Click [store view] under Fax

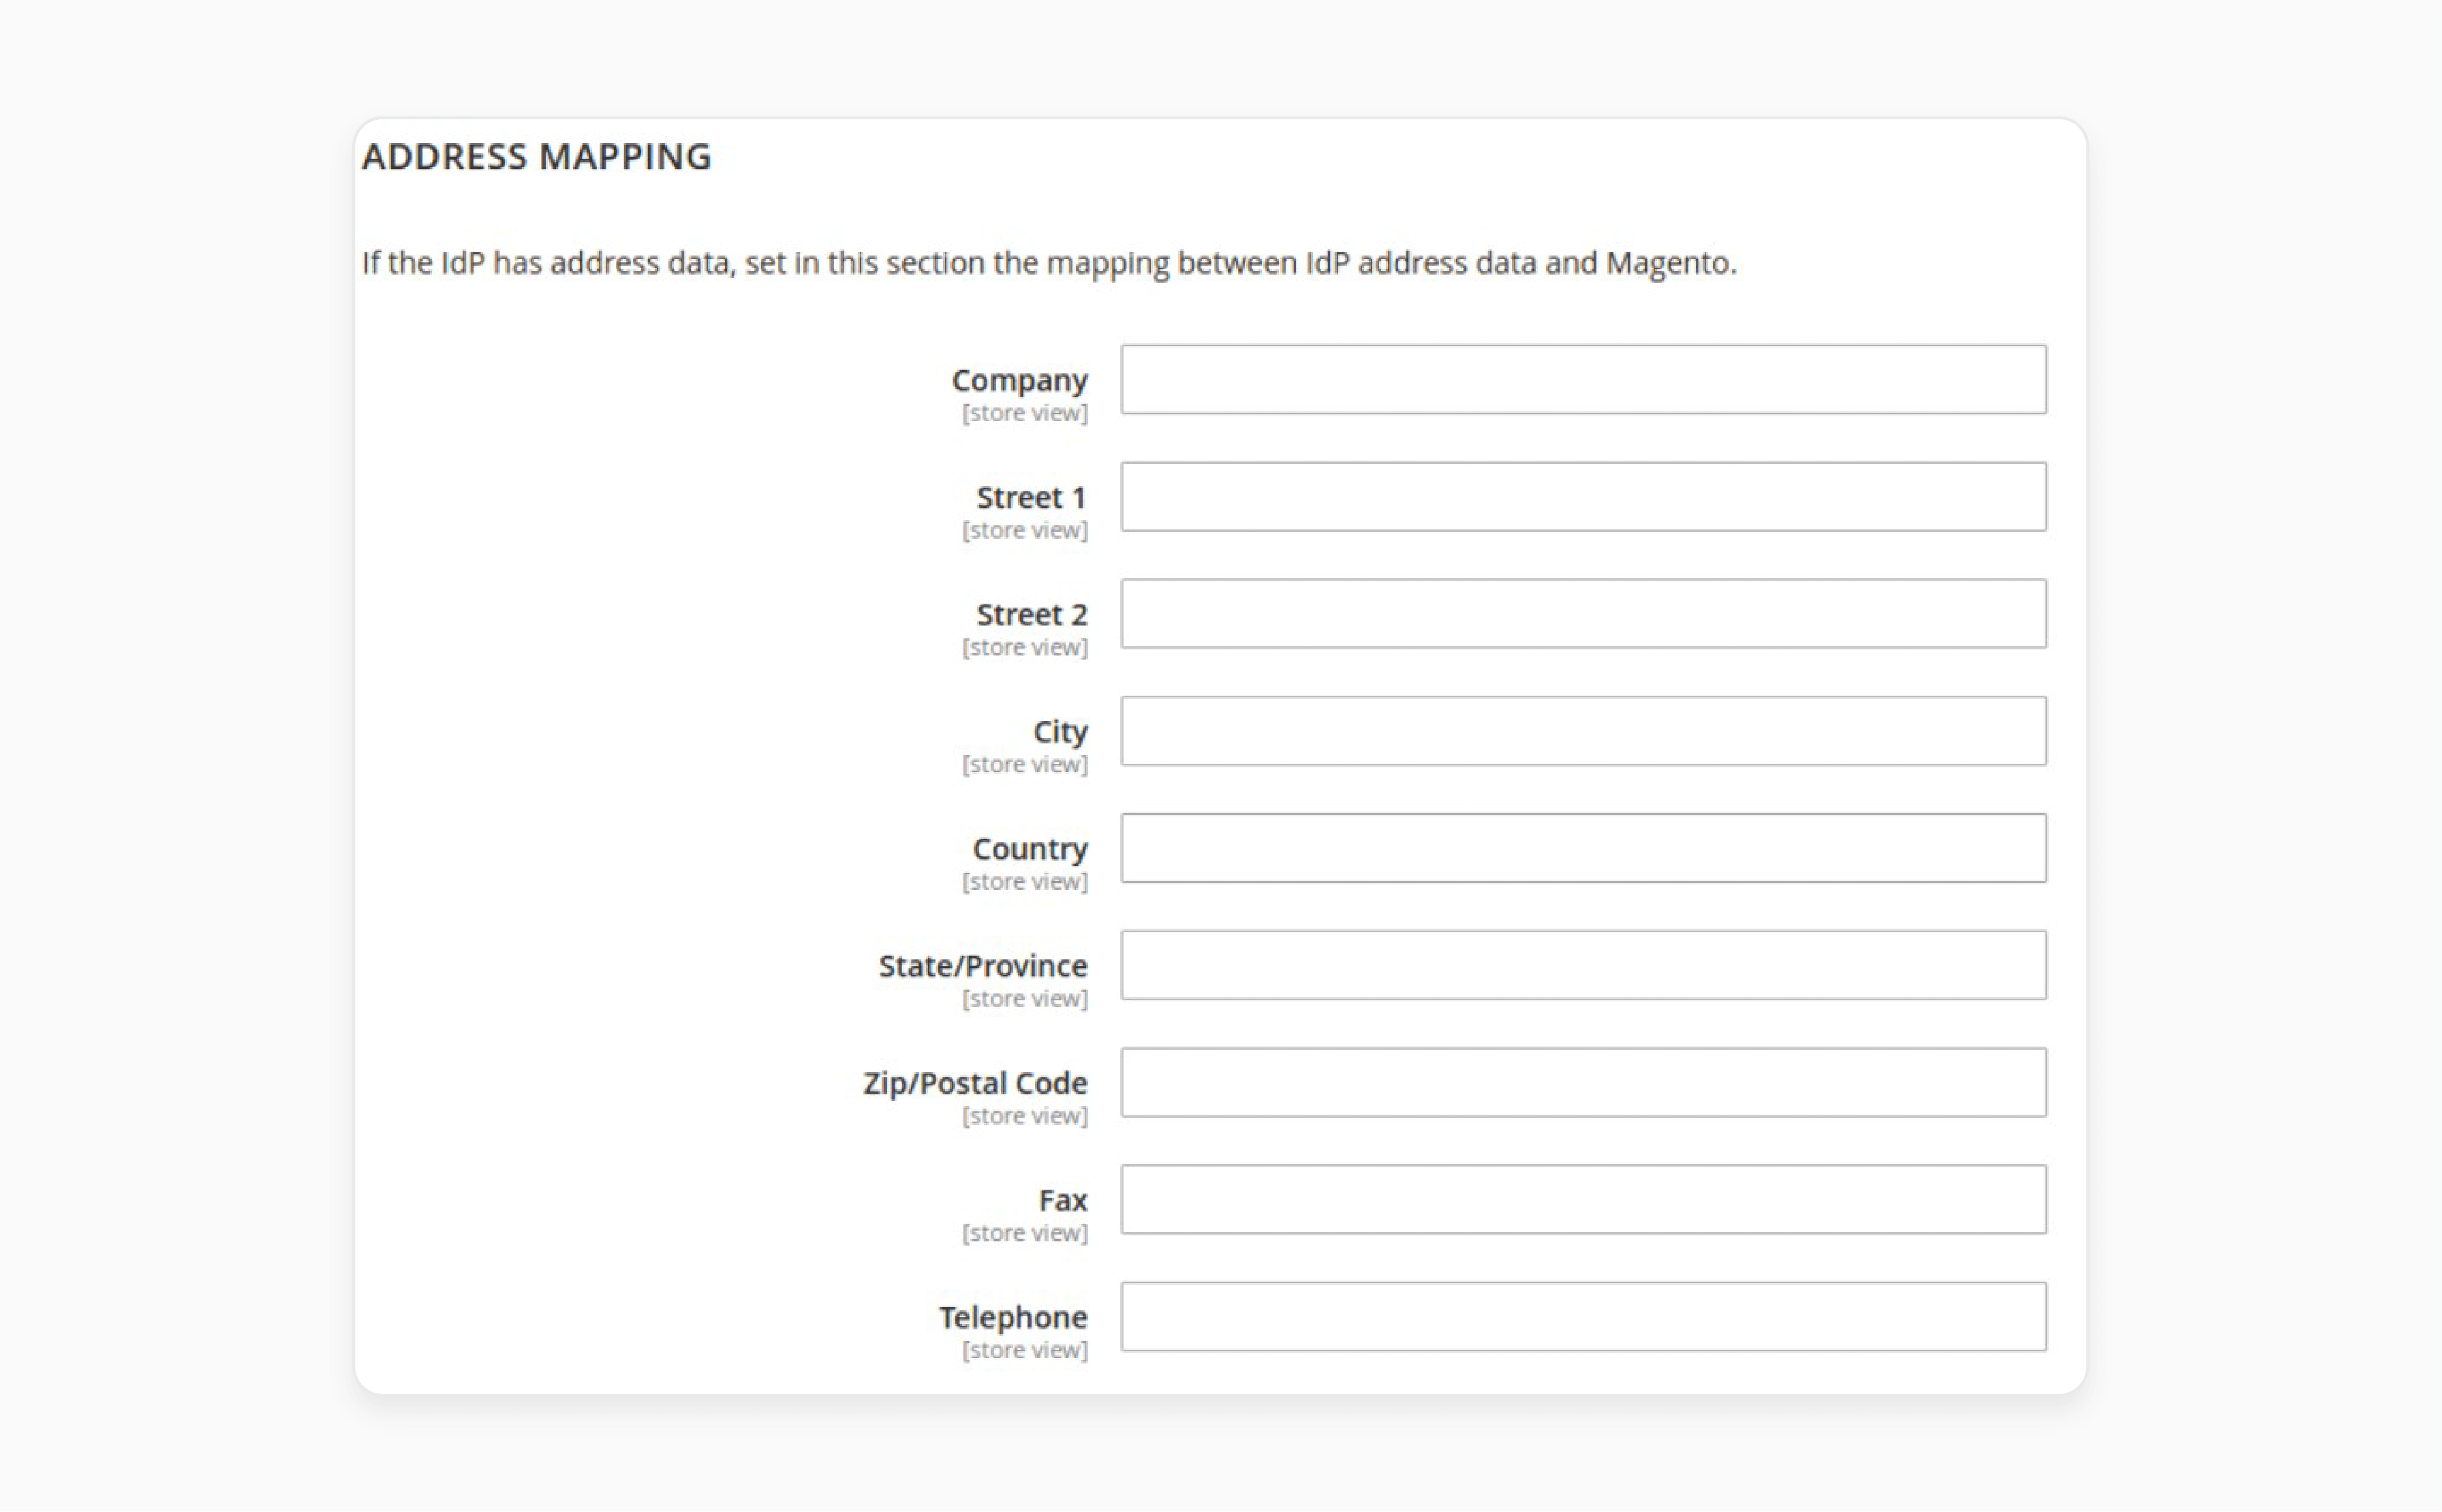point(1024,1233)
